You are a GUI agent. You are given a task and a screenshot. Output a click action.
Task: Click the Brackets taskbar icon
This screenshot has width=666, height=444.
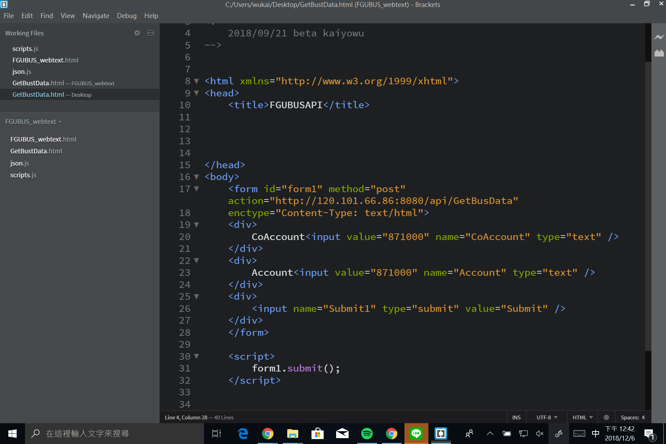pos(441,433)
